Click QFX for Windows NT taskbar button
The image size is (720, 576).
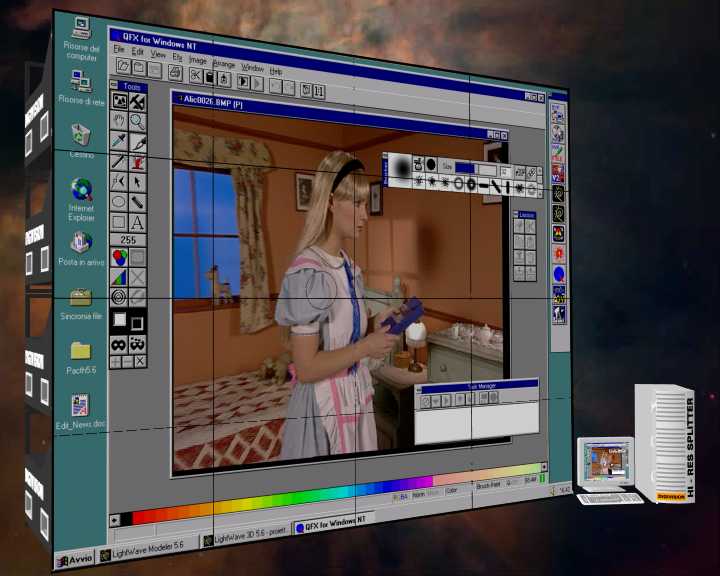click(332, 523)
